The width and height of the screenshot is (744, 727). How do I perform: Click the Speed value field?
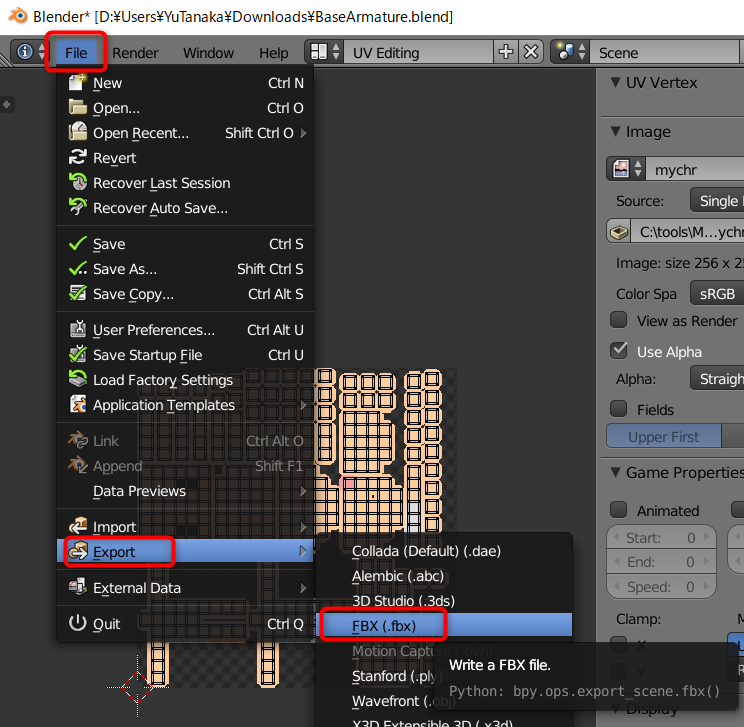[661, 587]
